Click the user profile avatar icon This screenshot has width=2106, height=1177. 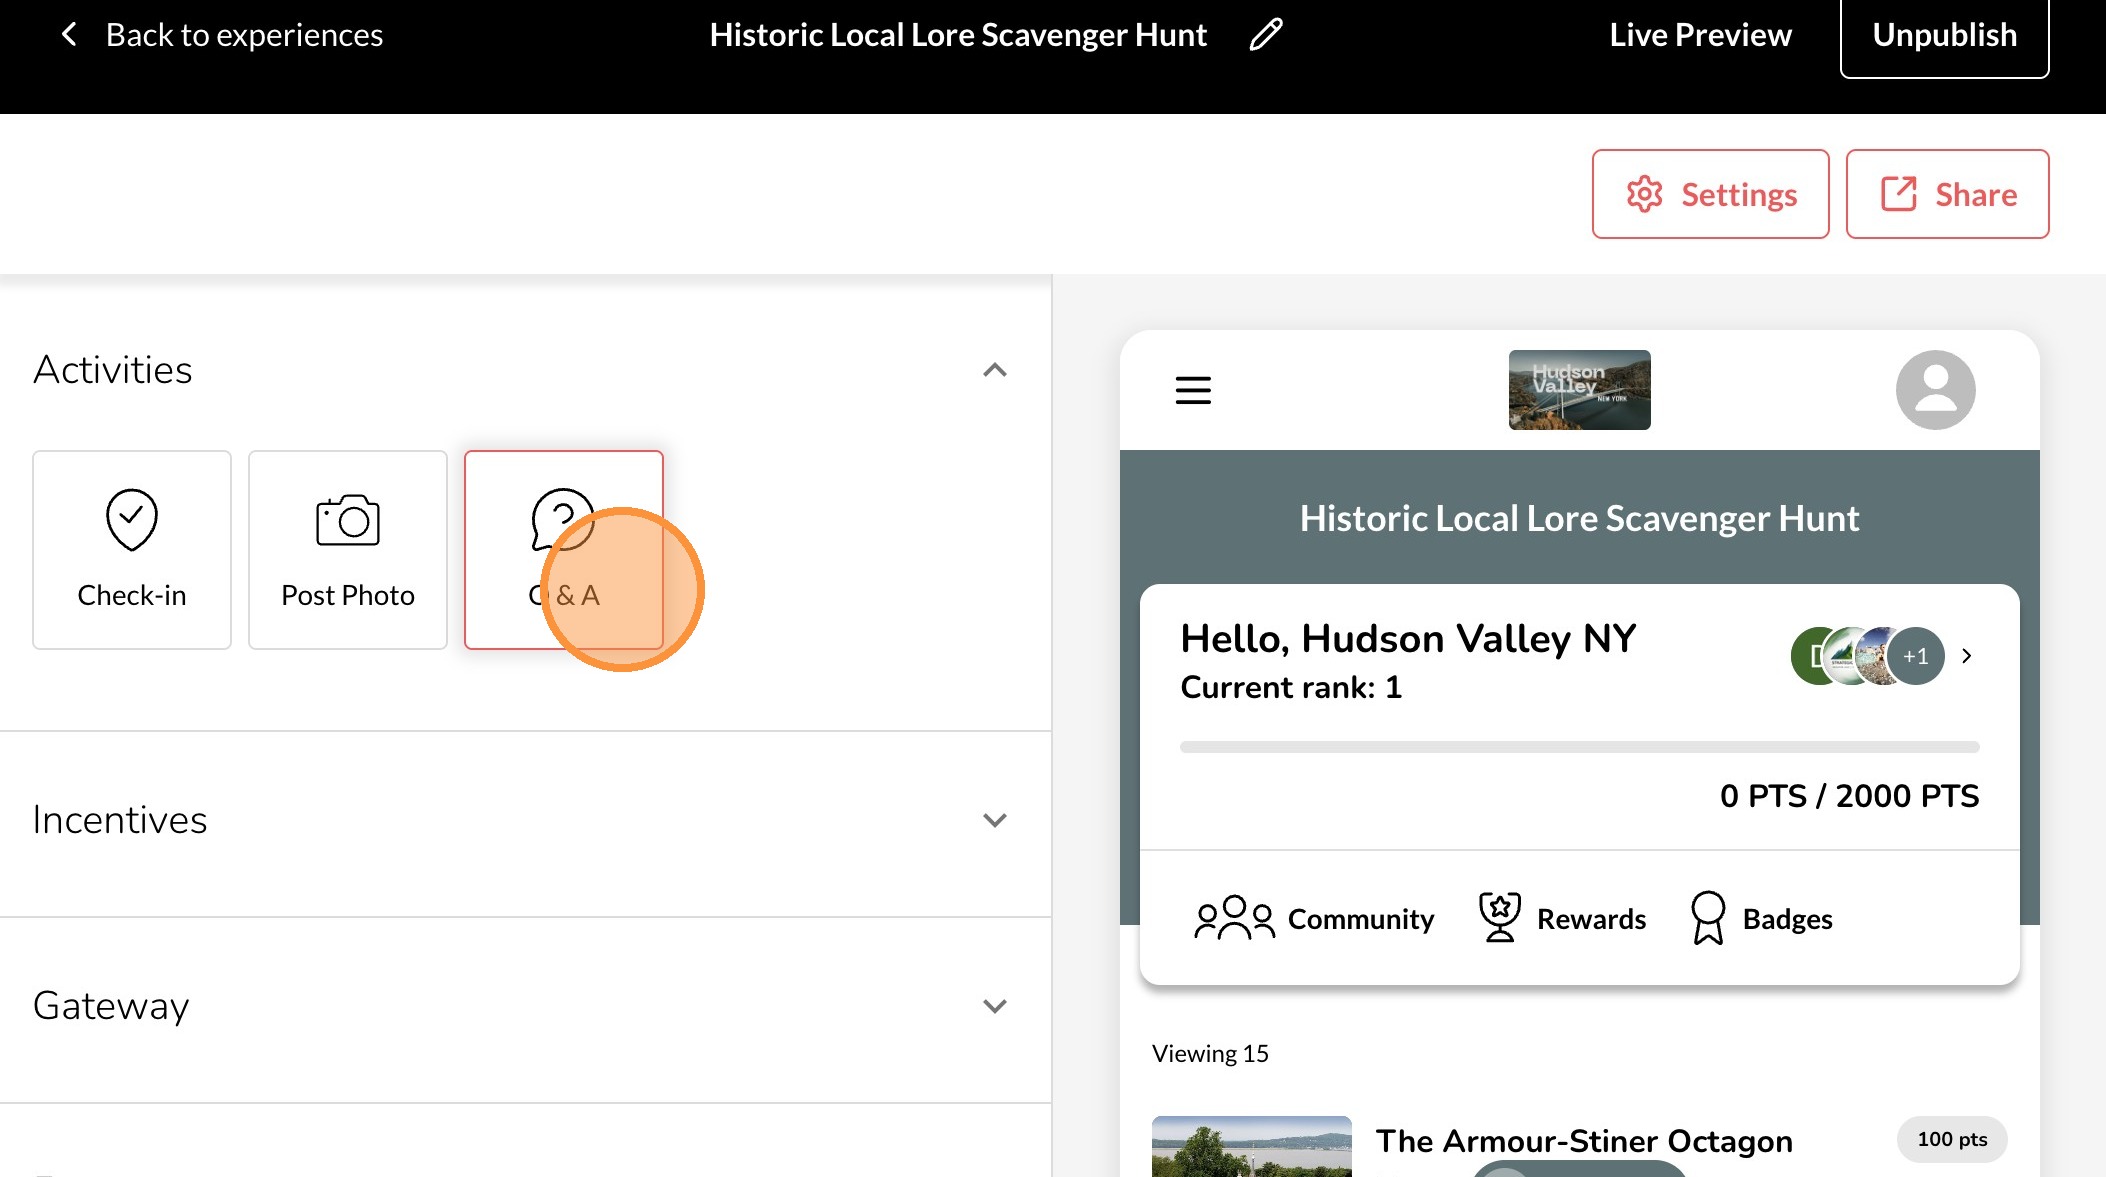pos(1935,390)
